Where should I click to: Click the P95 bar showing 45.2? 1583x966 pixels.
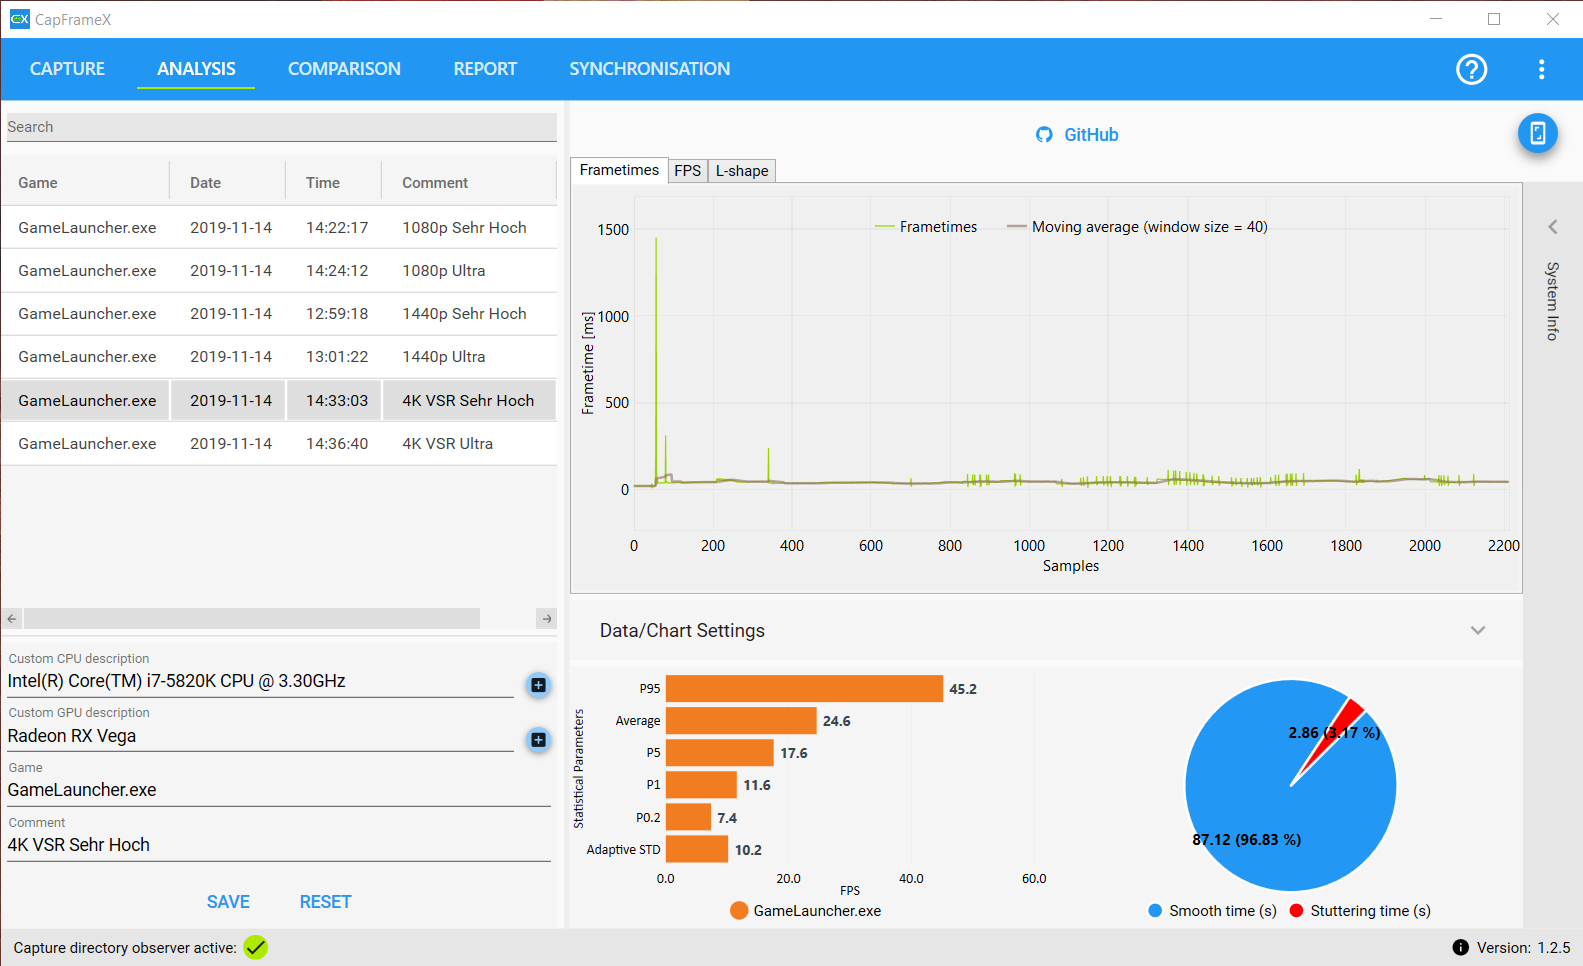(x=804, y=689)
